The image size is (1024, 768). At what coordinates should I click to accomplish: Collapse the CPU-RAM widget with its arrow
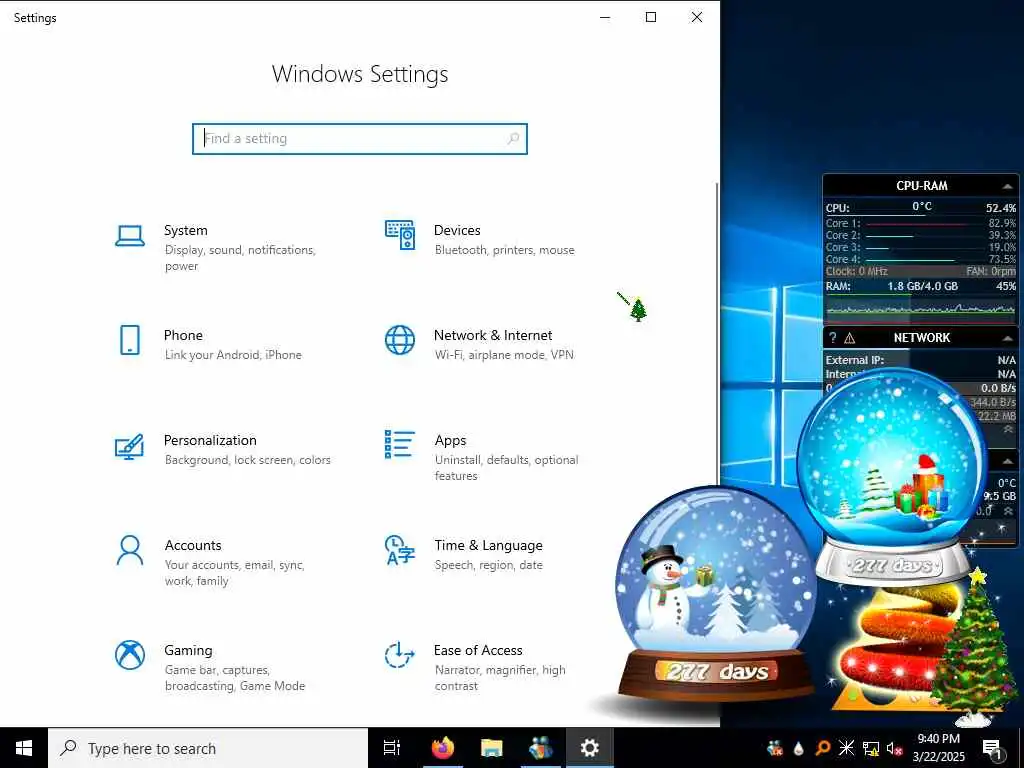coord(1007,187)
